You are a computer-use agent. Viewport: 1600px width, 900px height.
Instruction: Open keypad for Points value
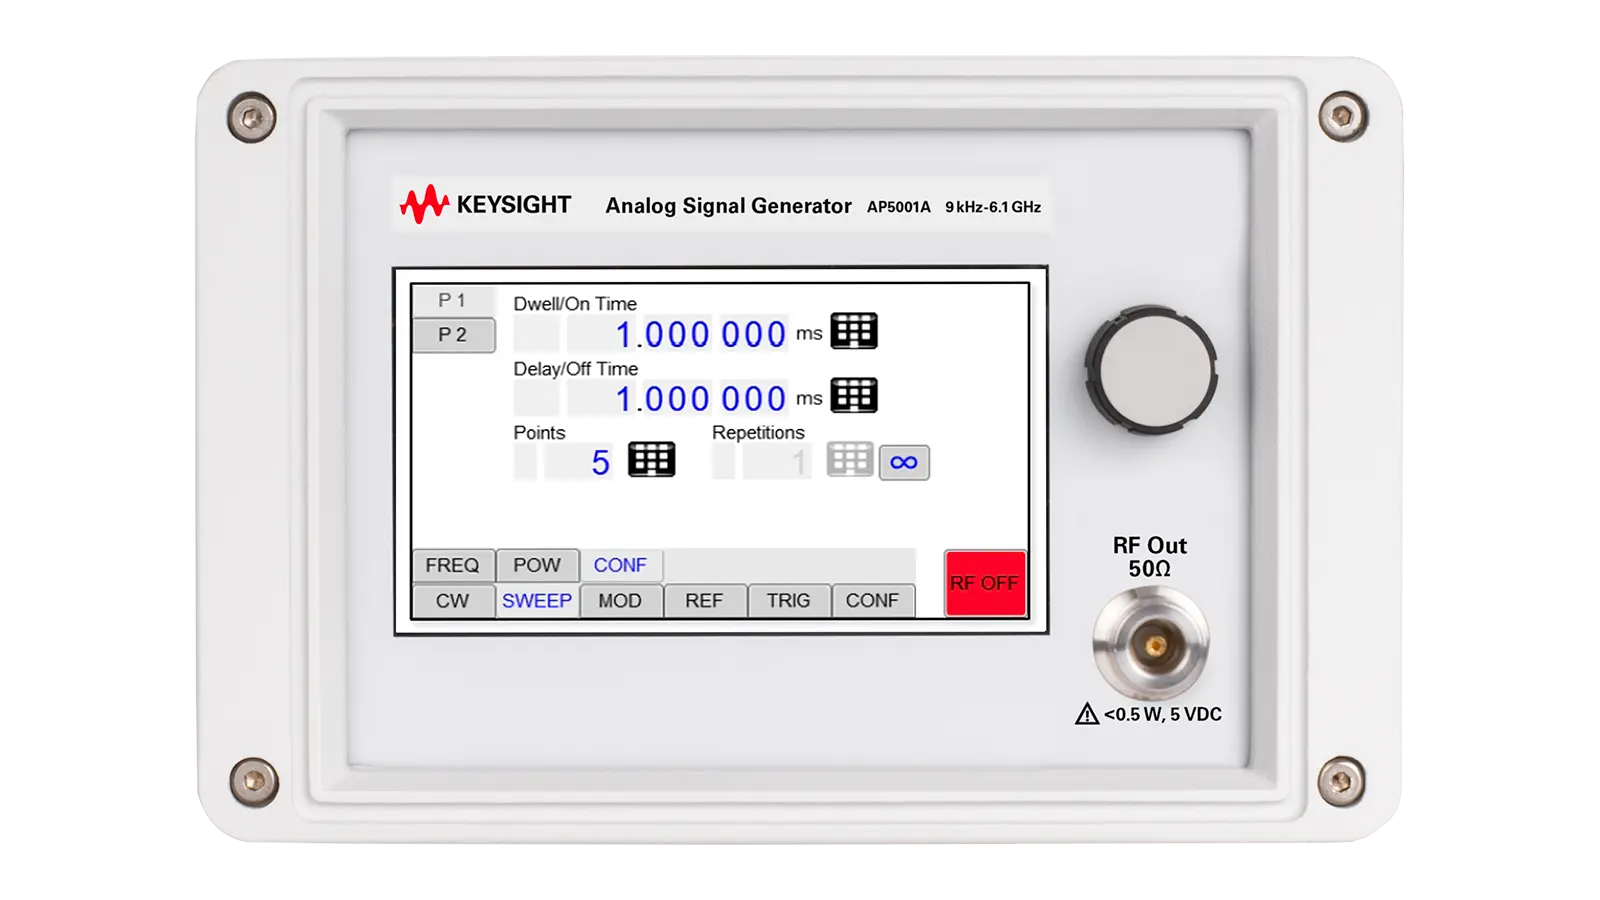[x=651, y=460]
